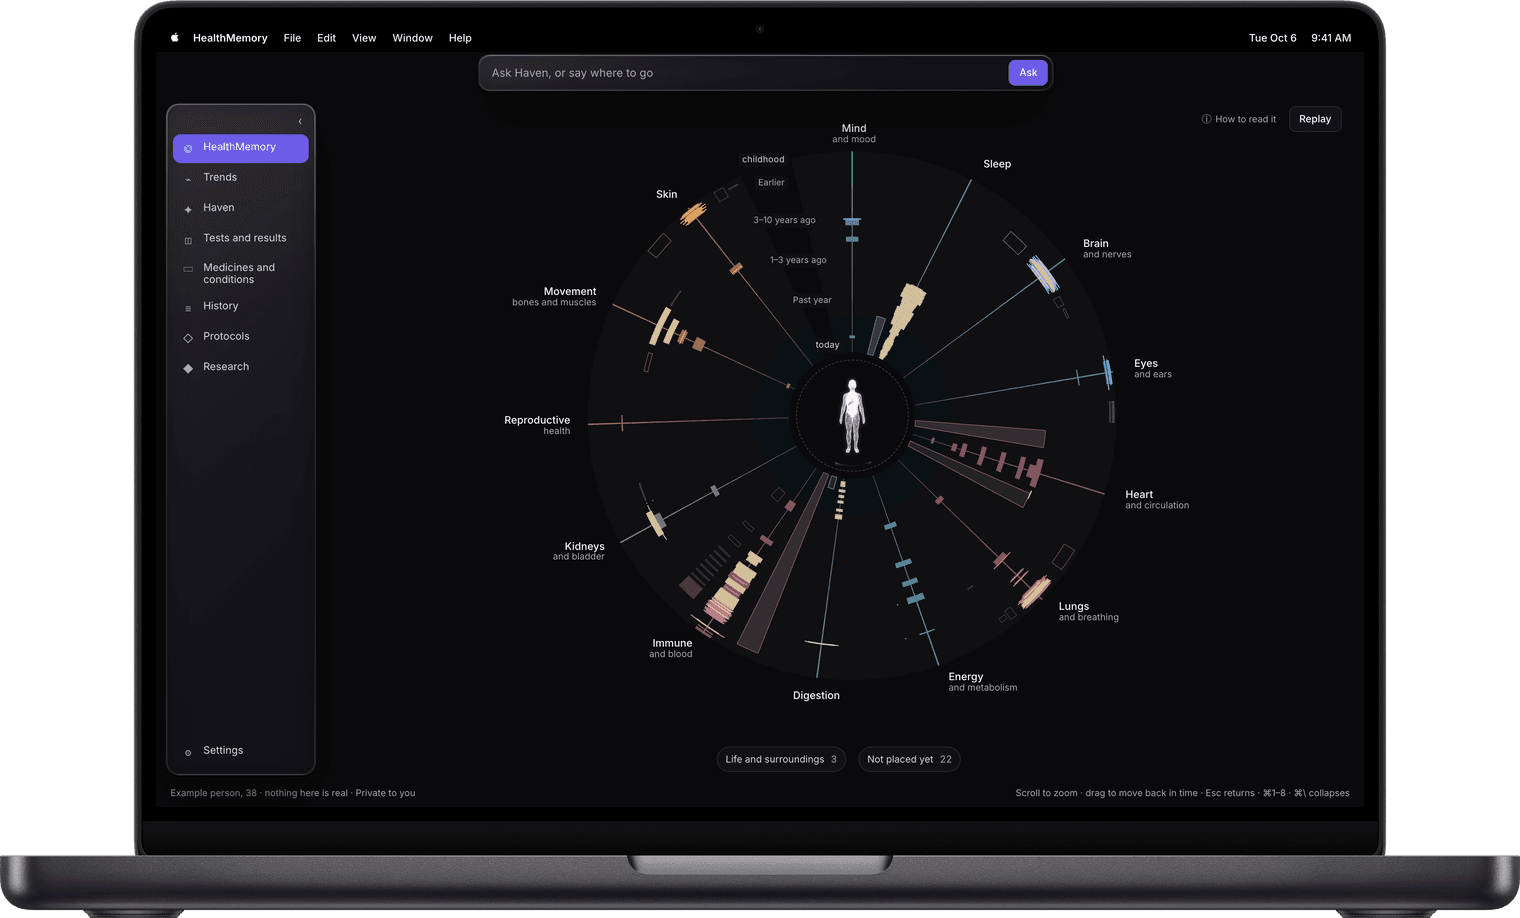Click the HealthMemory sidebar icon
This screenshot has height=918, width=1520.
[x=188, y=148]
